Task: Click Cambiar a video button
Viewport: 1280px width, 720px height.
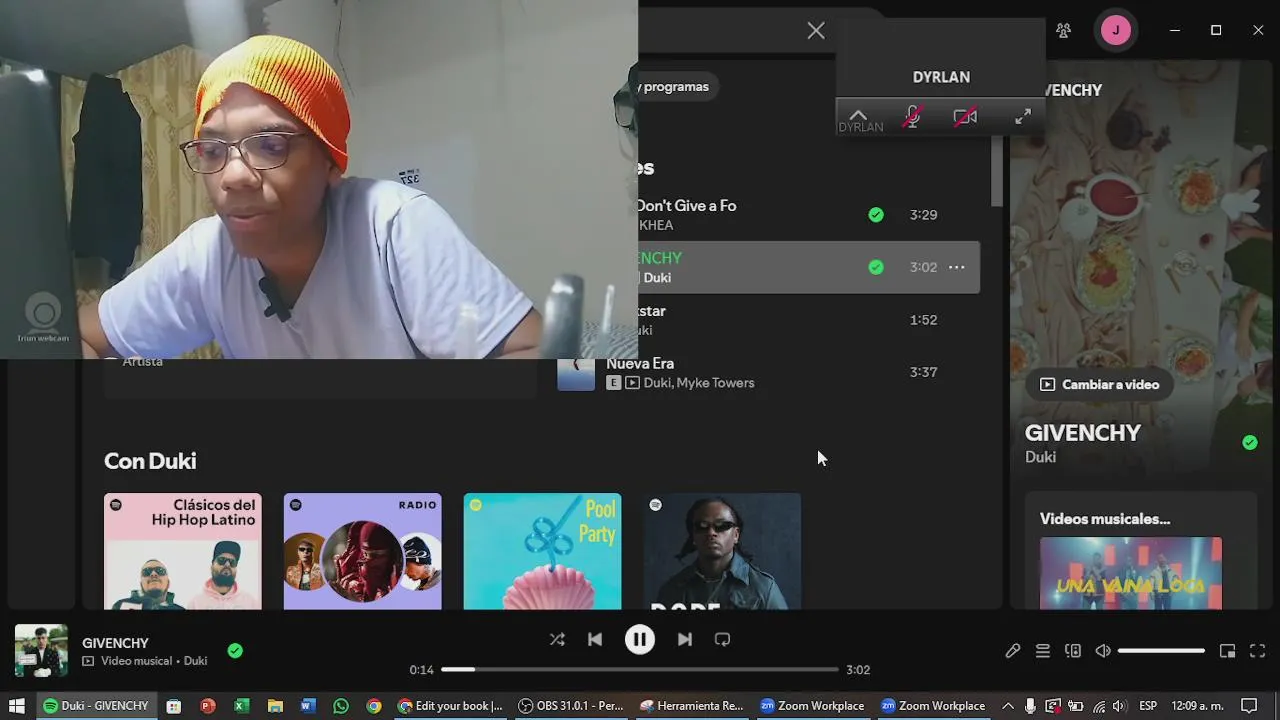Action: coord(1099,384)
